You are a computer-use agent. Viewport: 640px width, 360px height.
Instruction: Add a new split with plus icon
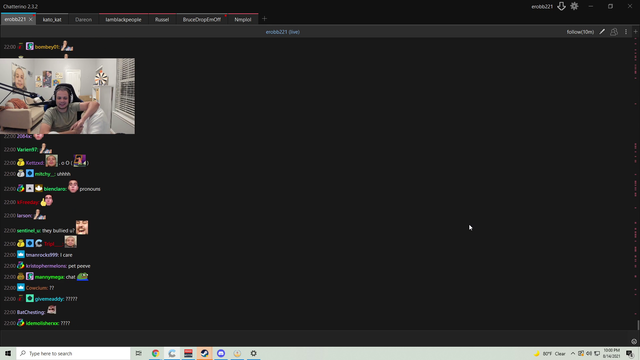coord(636,31)
